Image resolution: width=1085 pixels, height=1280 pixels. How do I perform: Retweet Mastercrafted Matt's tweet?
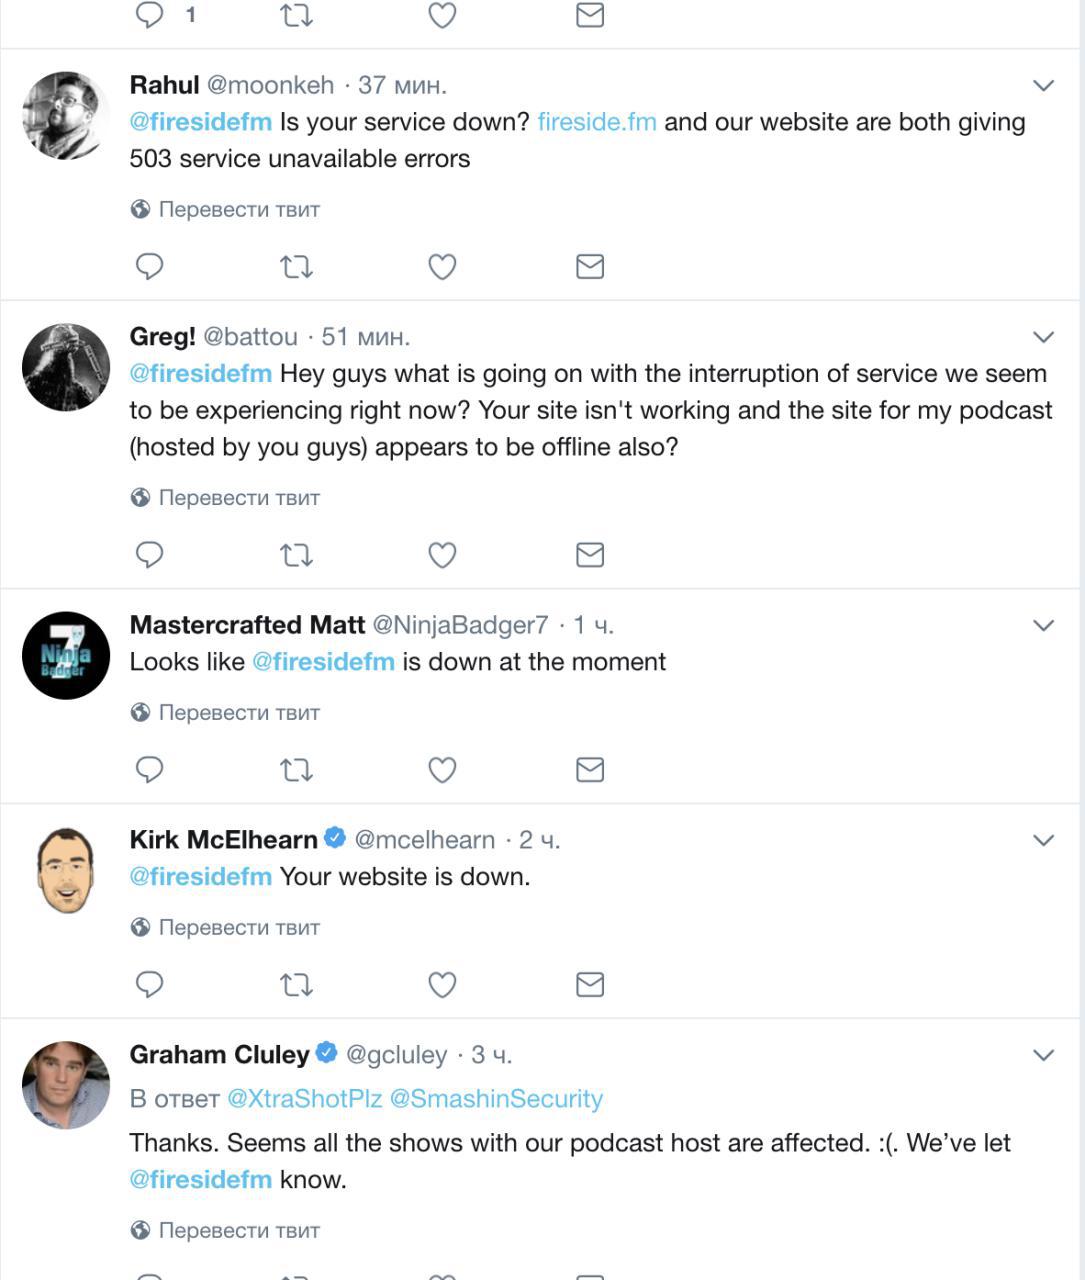tap(296, 769)
